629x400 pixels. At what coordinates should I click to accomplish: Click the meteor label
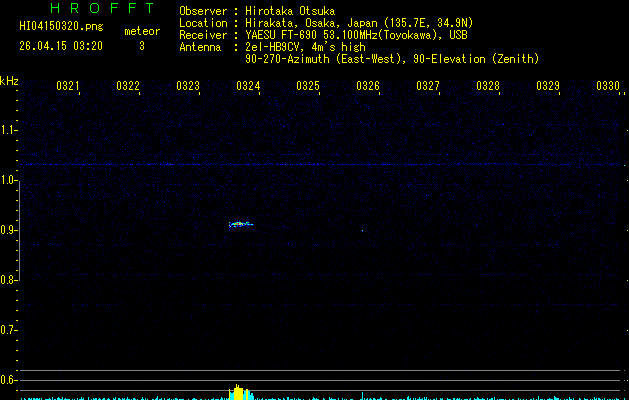tap(142, 31)
